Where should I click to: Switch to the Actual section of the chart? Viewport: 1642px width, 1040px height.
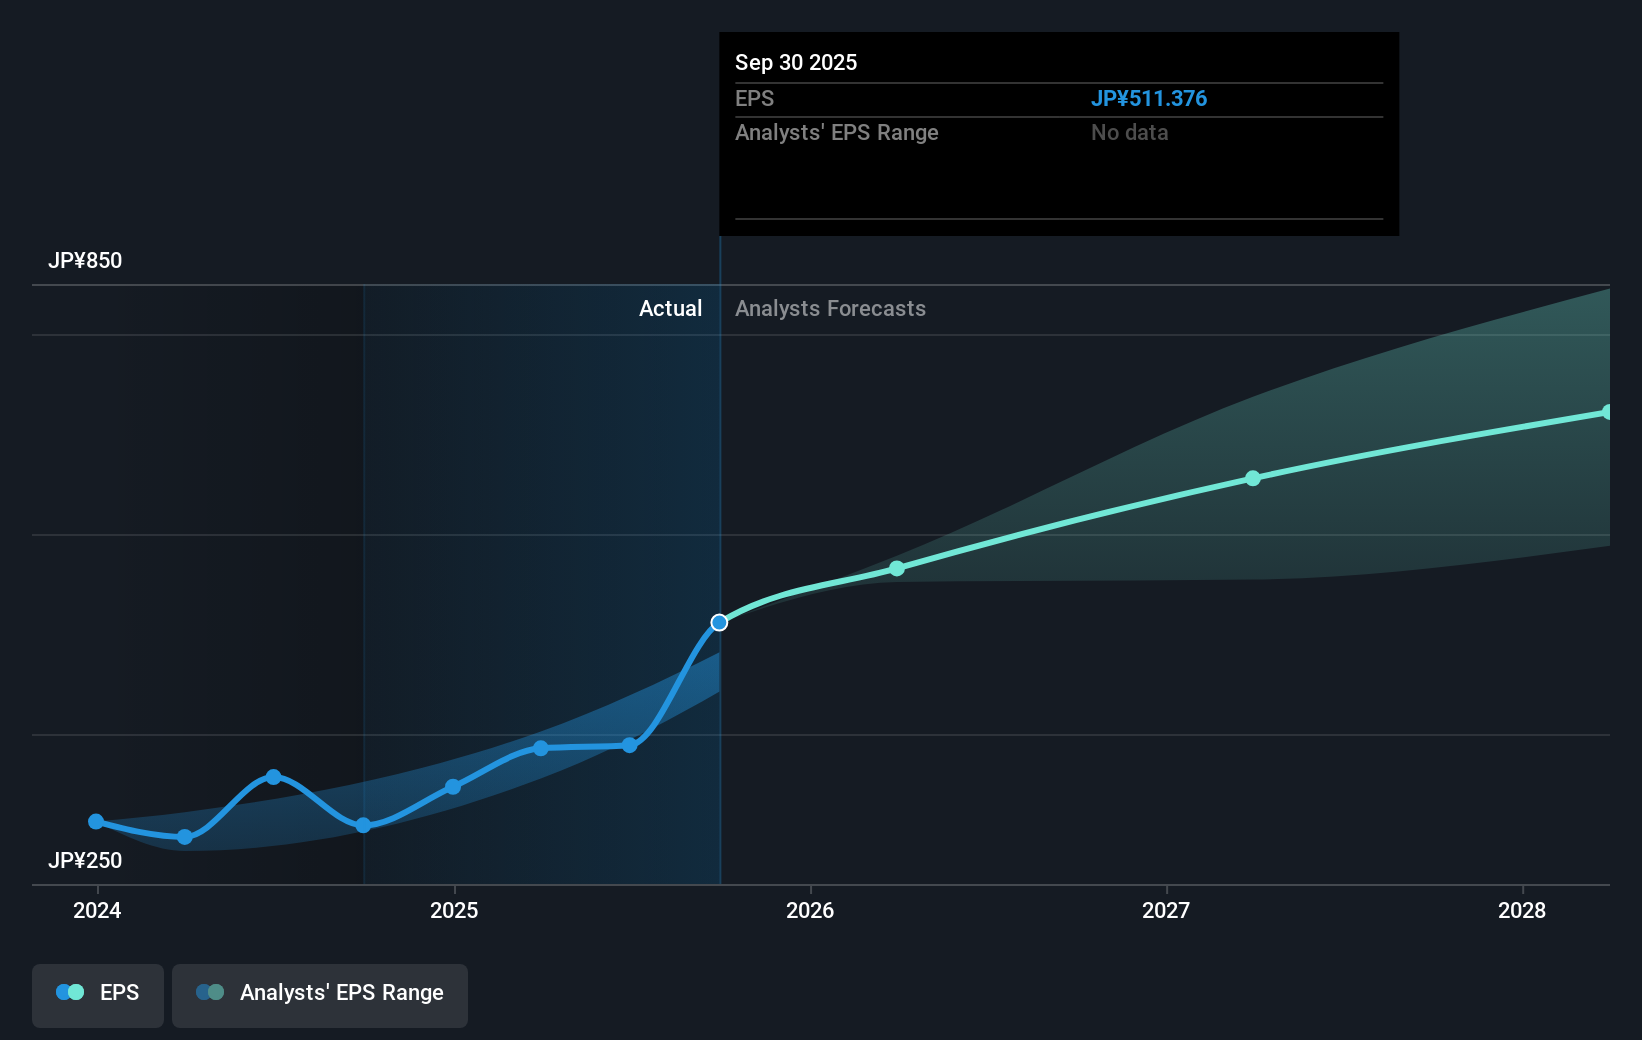pyautogui.click(x=670, y=308)
